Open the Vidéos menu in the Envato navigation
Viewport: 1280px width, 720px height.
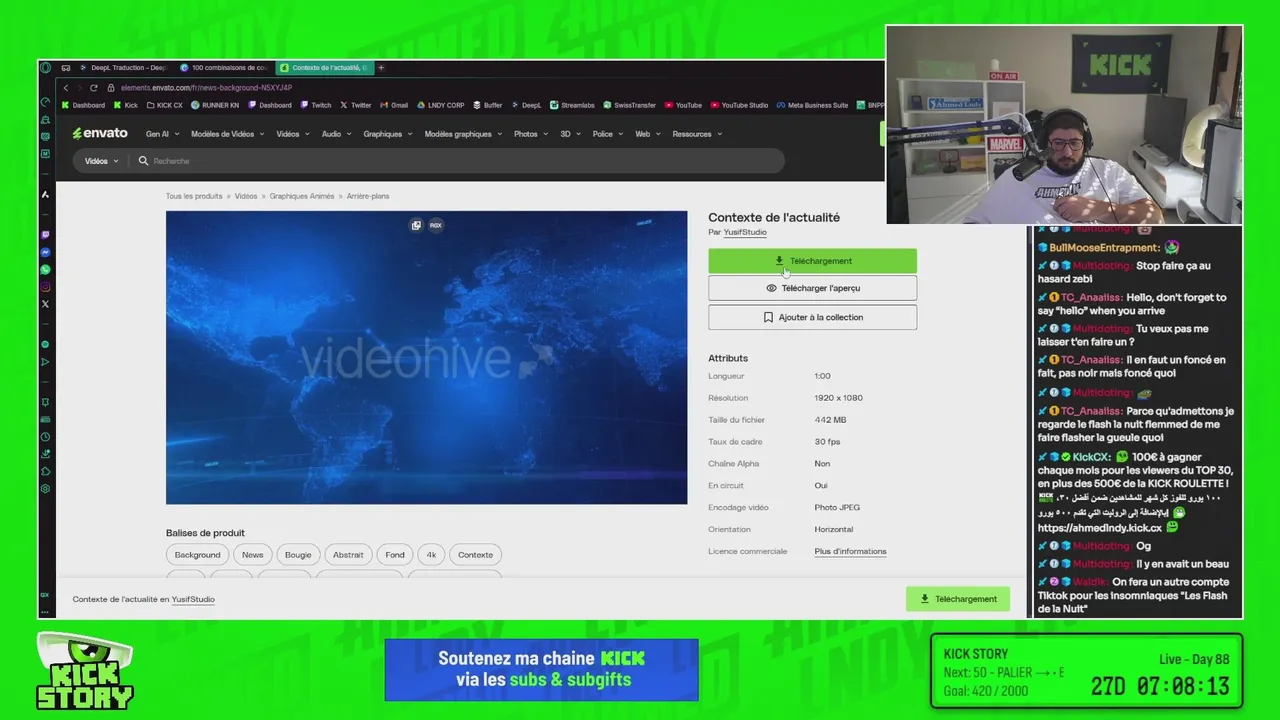(x=292, y=134)
